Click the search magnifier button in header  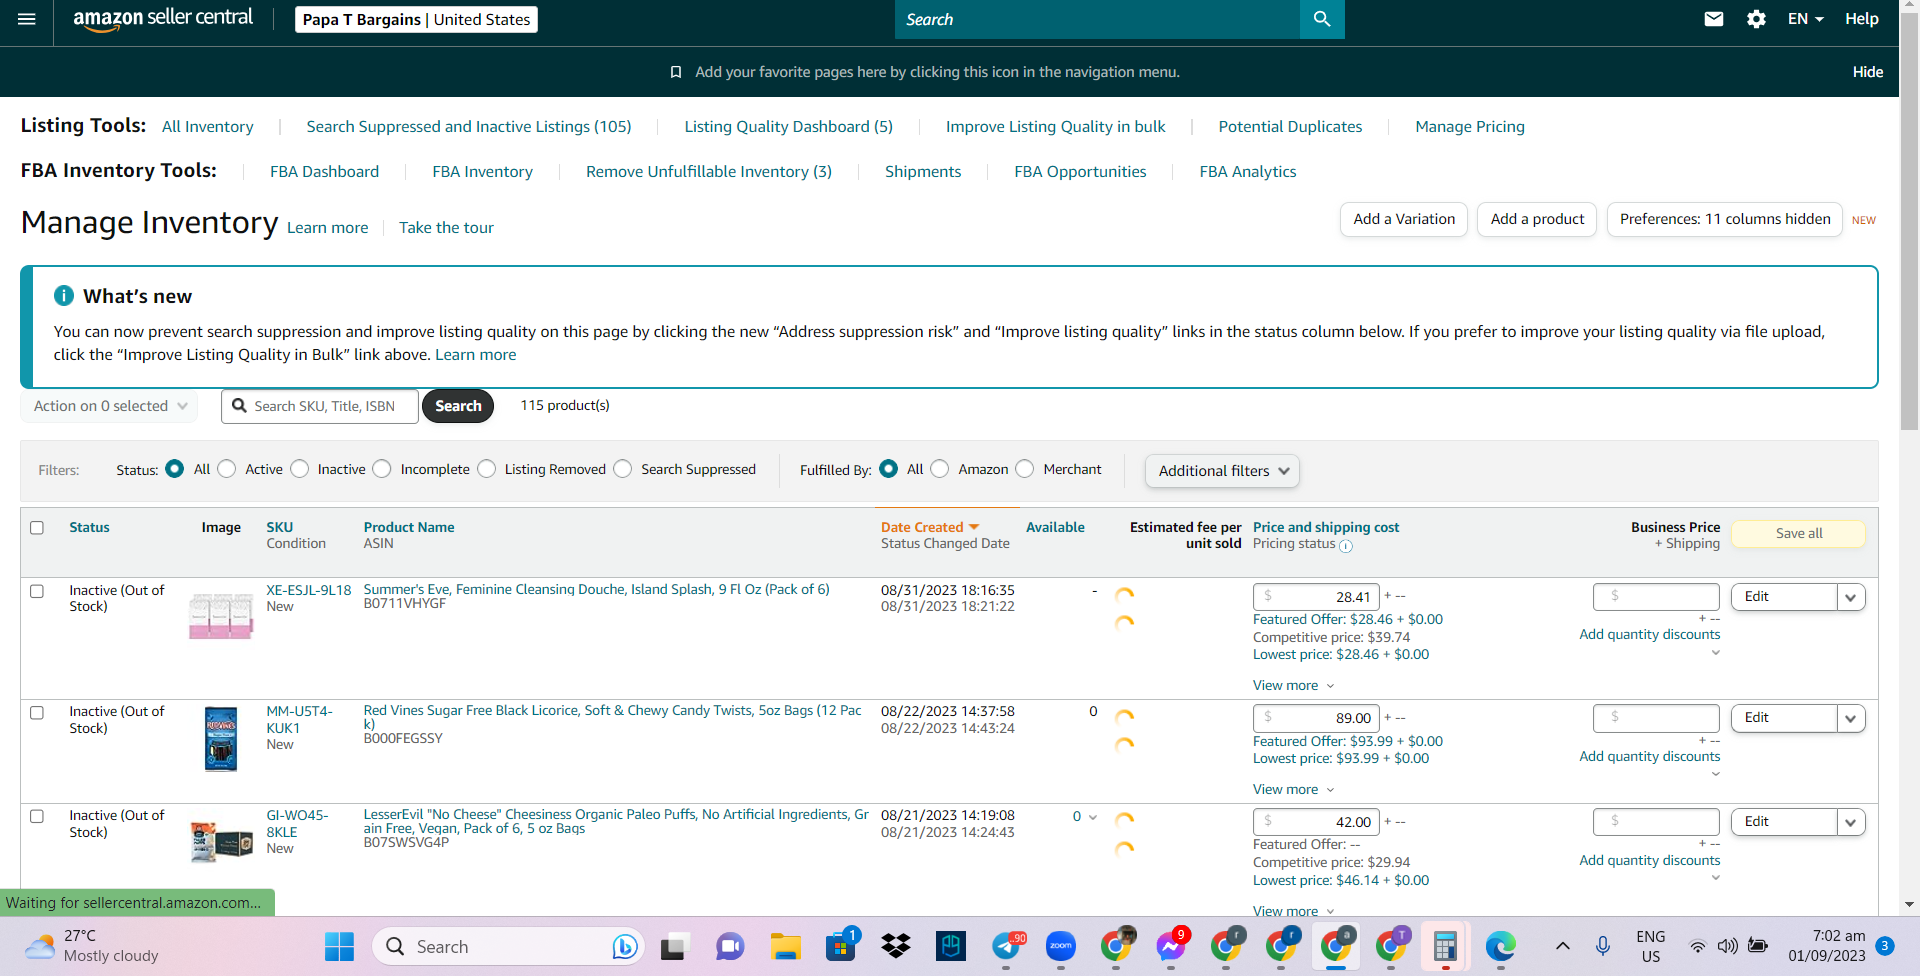[x=1322, y=19]
